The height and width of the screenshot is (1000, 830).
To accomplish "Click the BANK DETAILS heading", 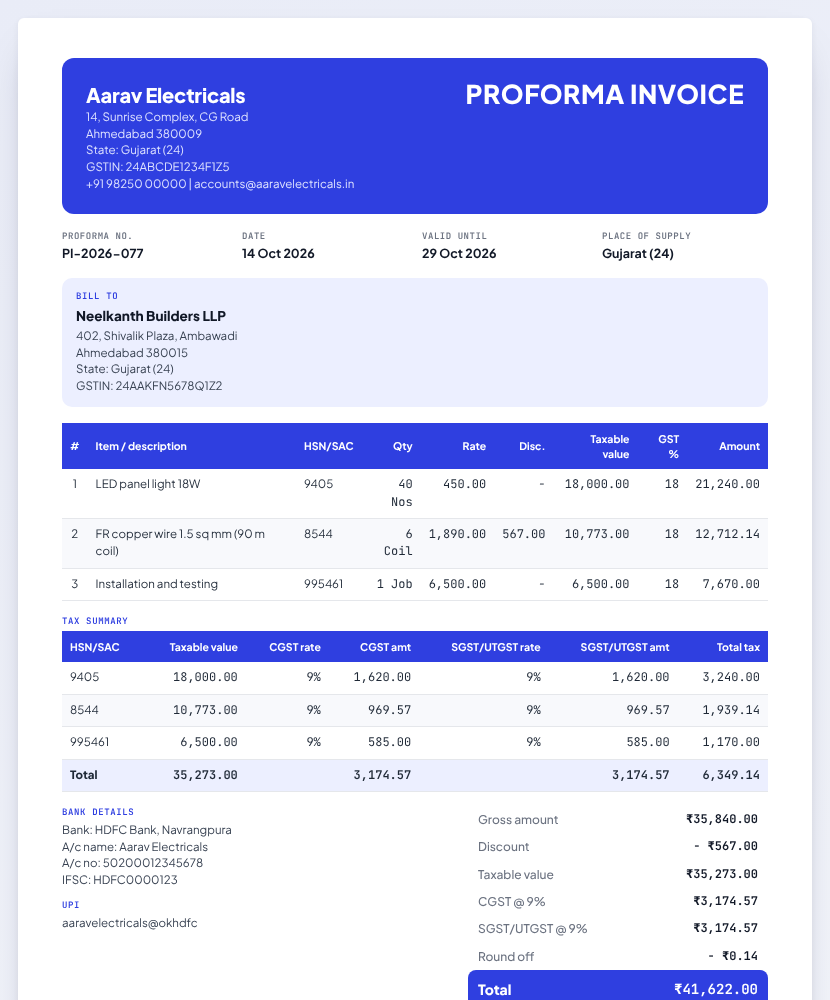I will coord(98,812).
